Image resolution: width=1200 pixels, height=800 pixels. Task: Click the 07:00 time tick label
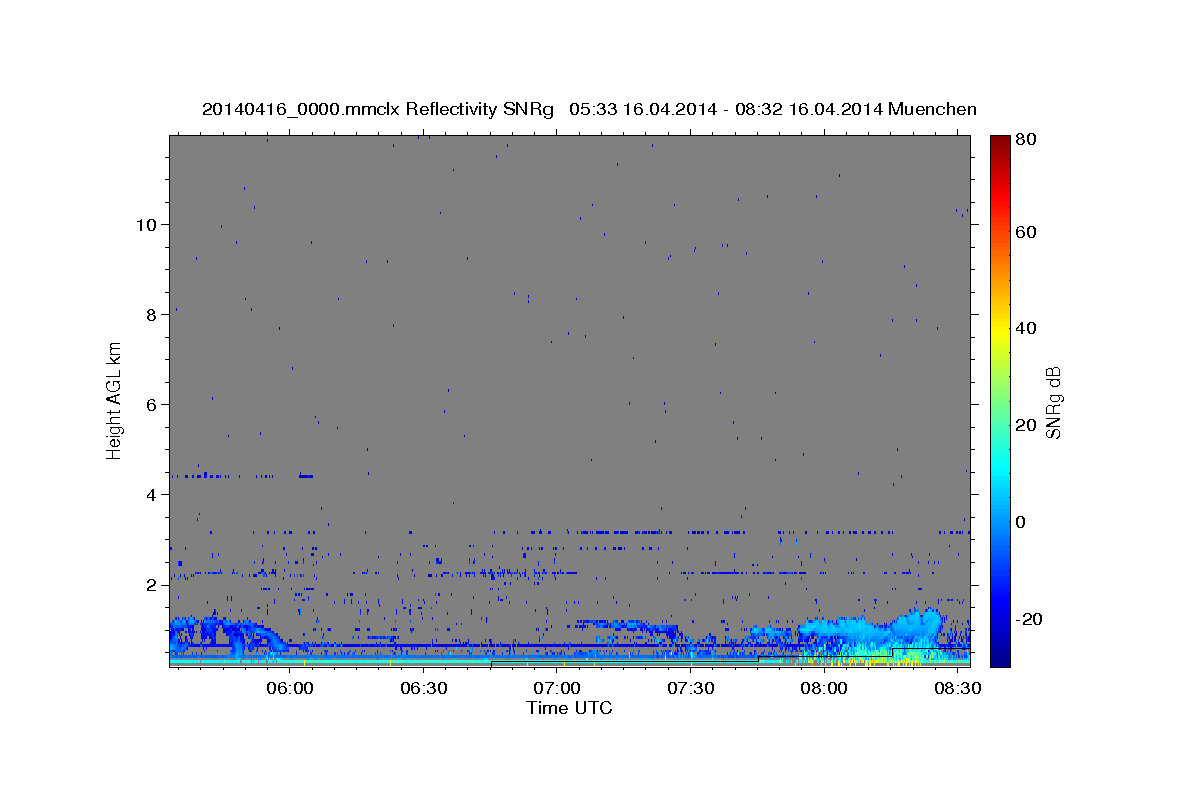pos(557,689)
